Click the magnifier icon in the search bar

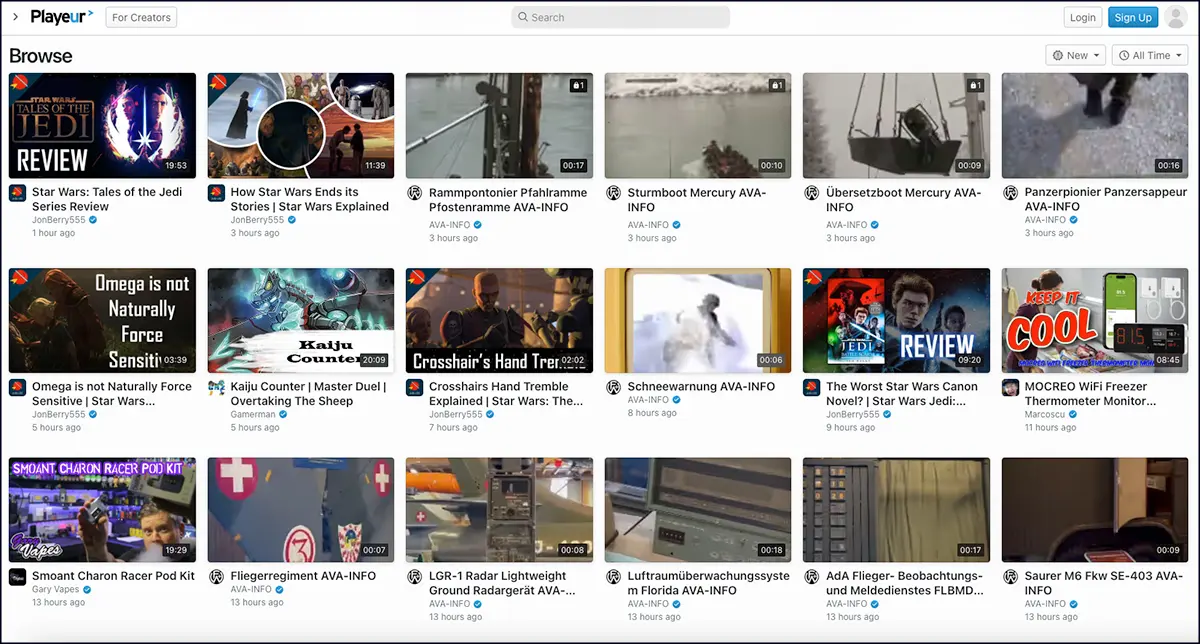point(523,17)
